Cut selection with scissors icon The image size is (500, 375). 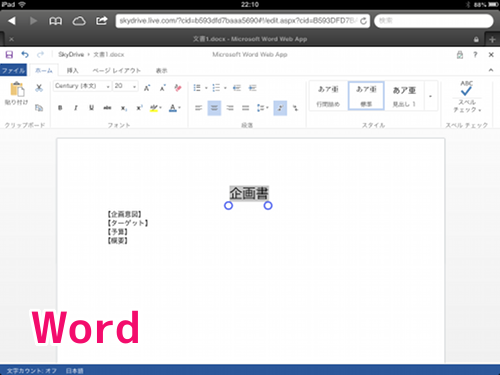pyautogui.click(x=39, y=88)
